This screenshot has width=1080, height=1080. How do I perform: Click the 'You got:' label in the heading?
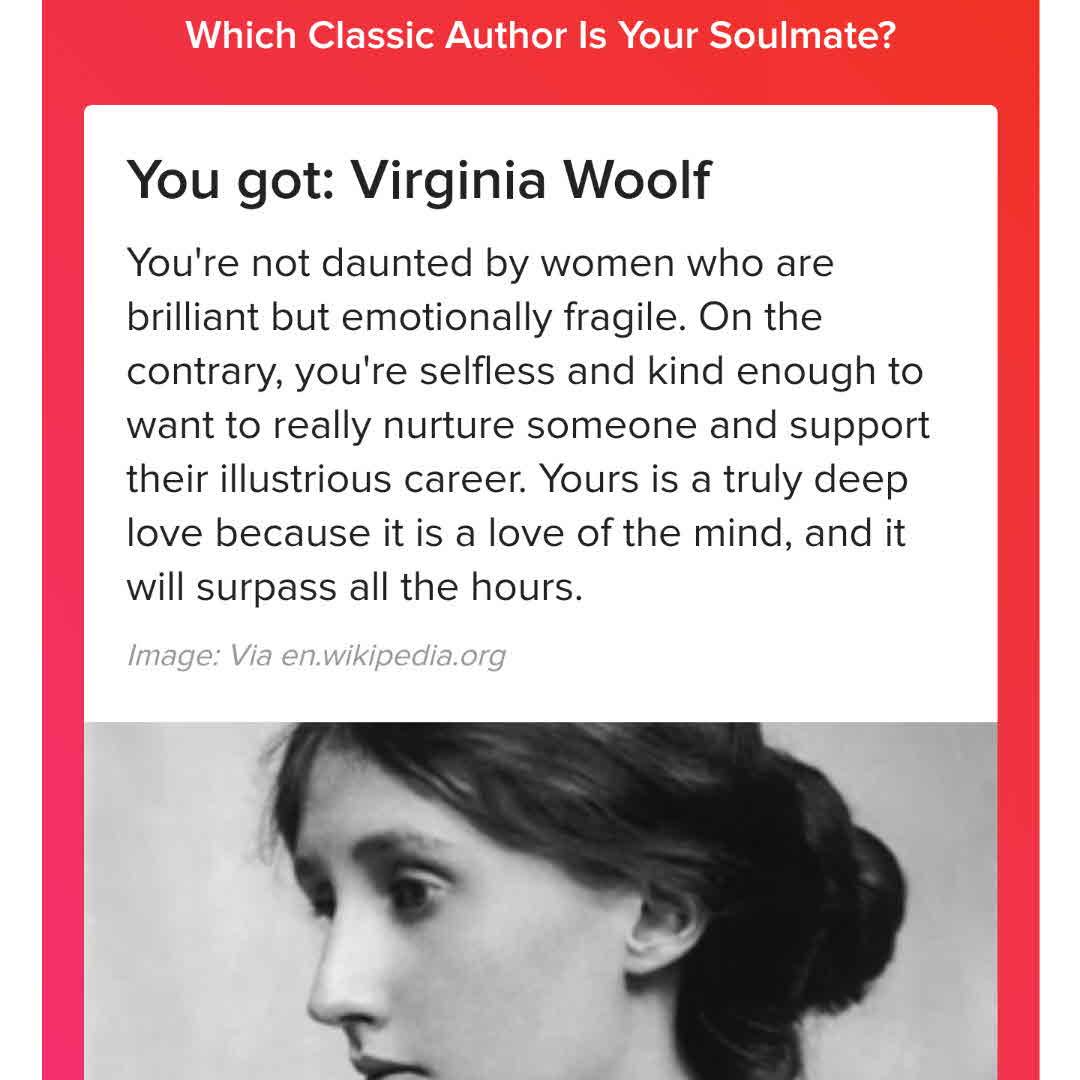pyautogui.click(x=230, y=180)
